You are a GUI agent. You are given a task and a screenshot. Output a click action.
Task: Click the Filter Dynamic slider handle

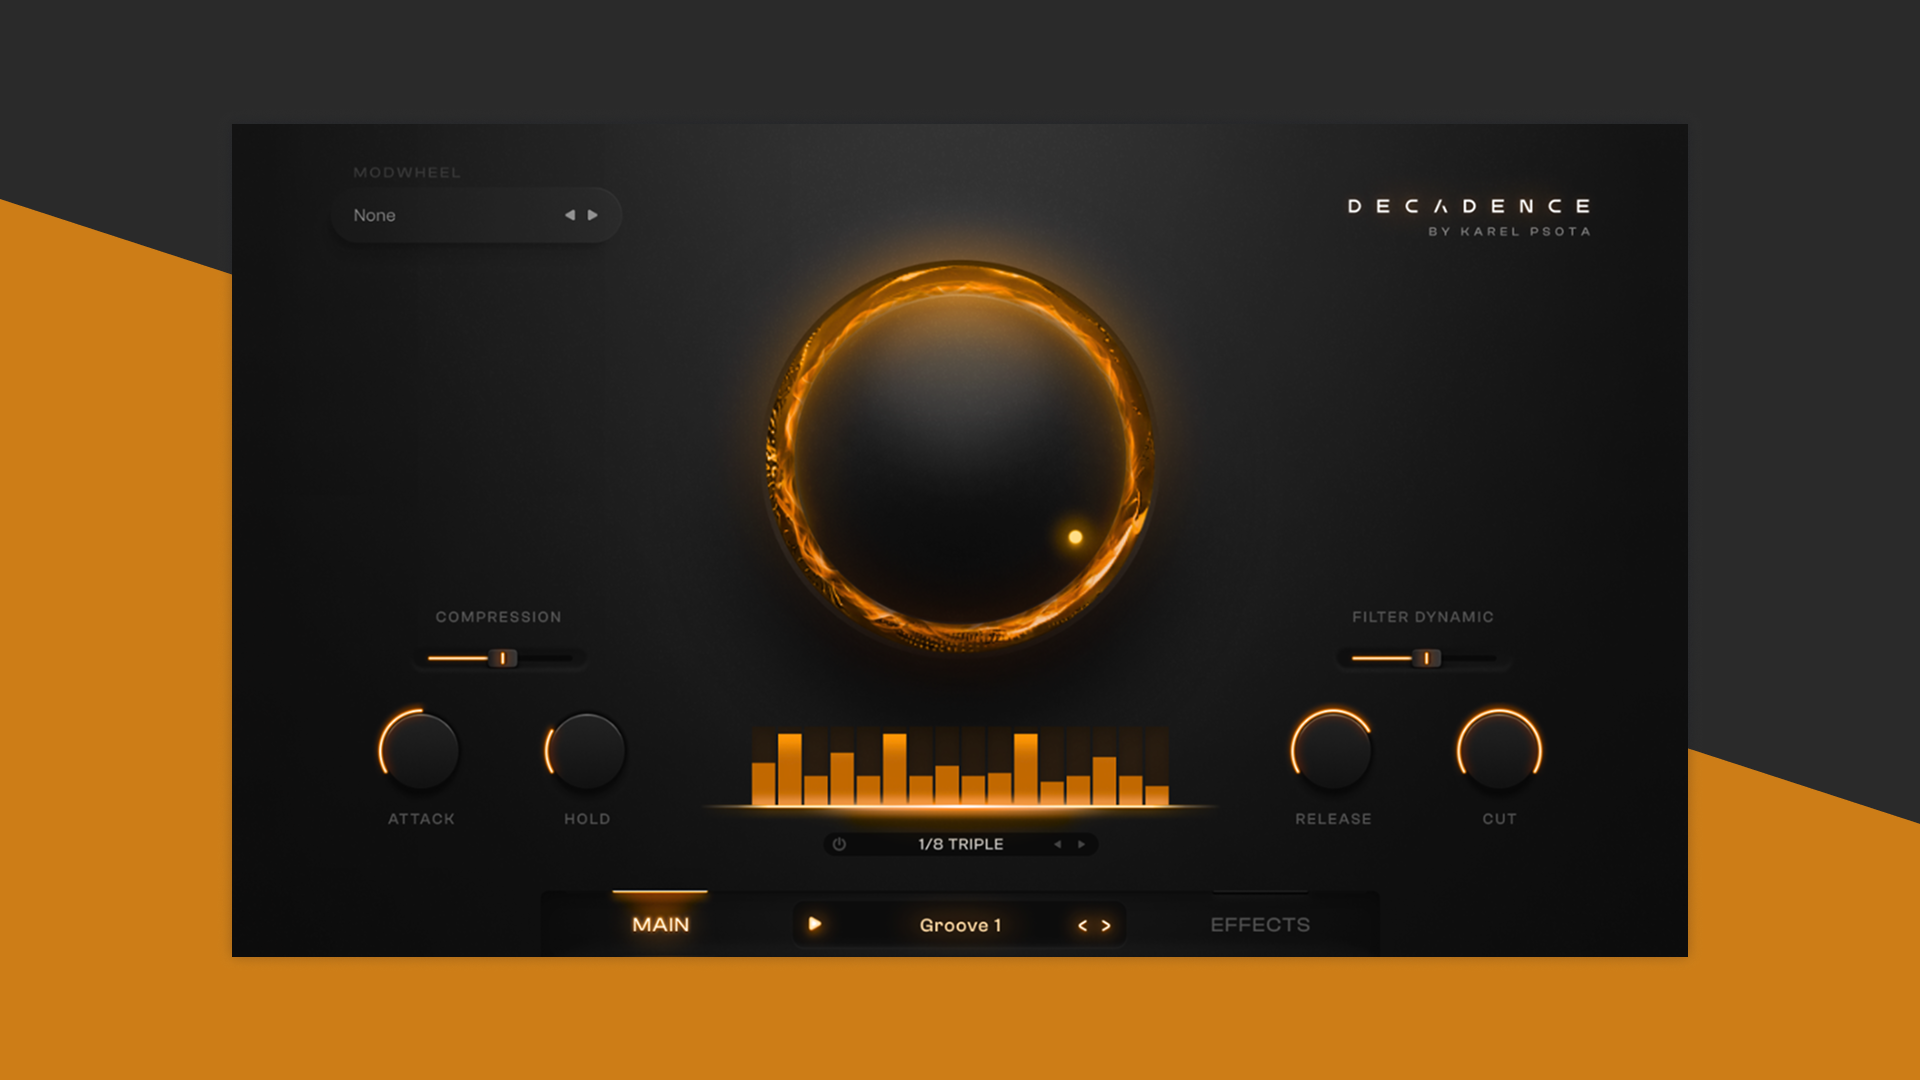coord(1428,658)
